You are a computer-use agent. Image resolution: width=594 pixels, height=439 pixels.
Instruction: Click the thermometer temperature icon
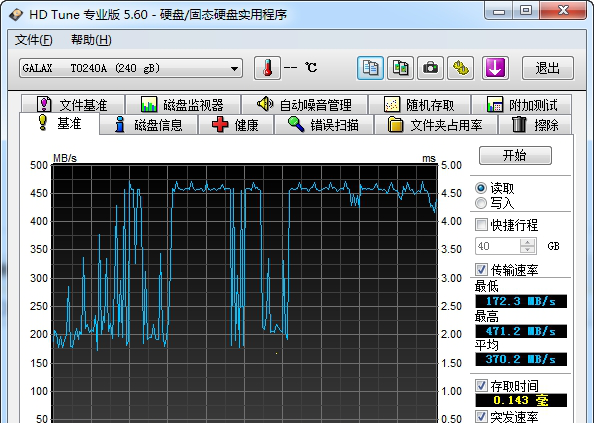(267, 68)
